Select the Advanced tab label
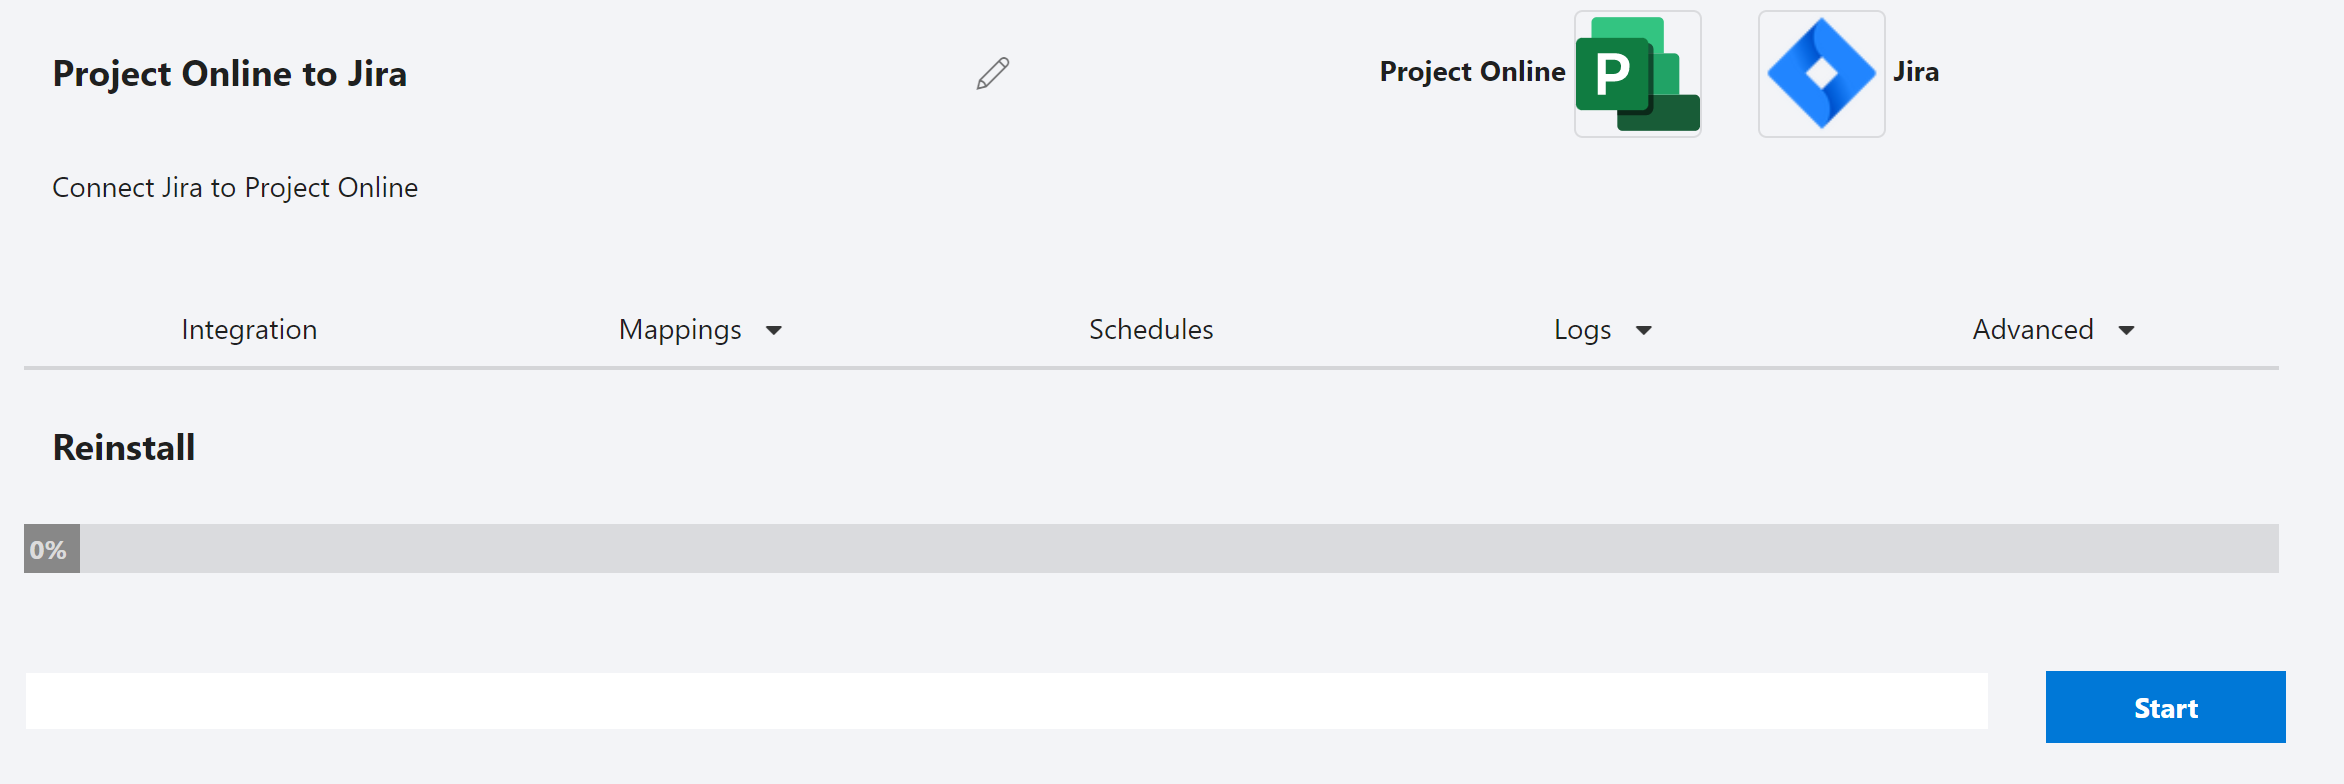 [x=2033, y=329]
